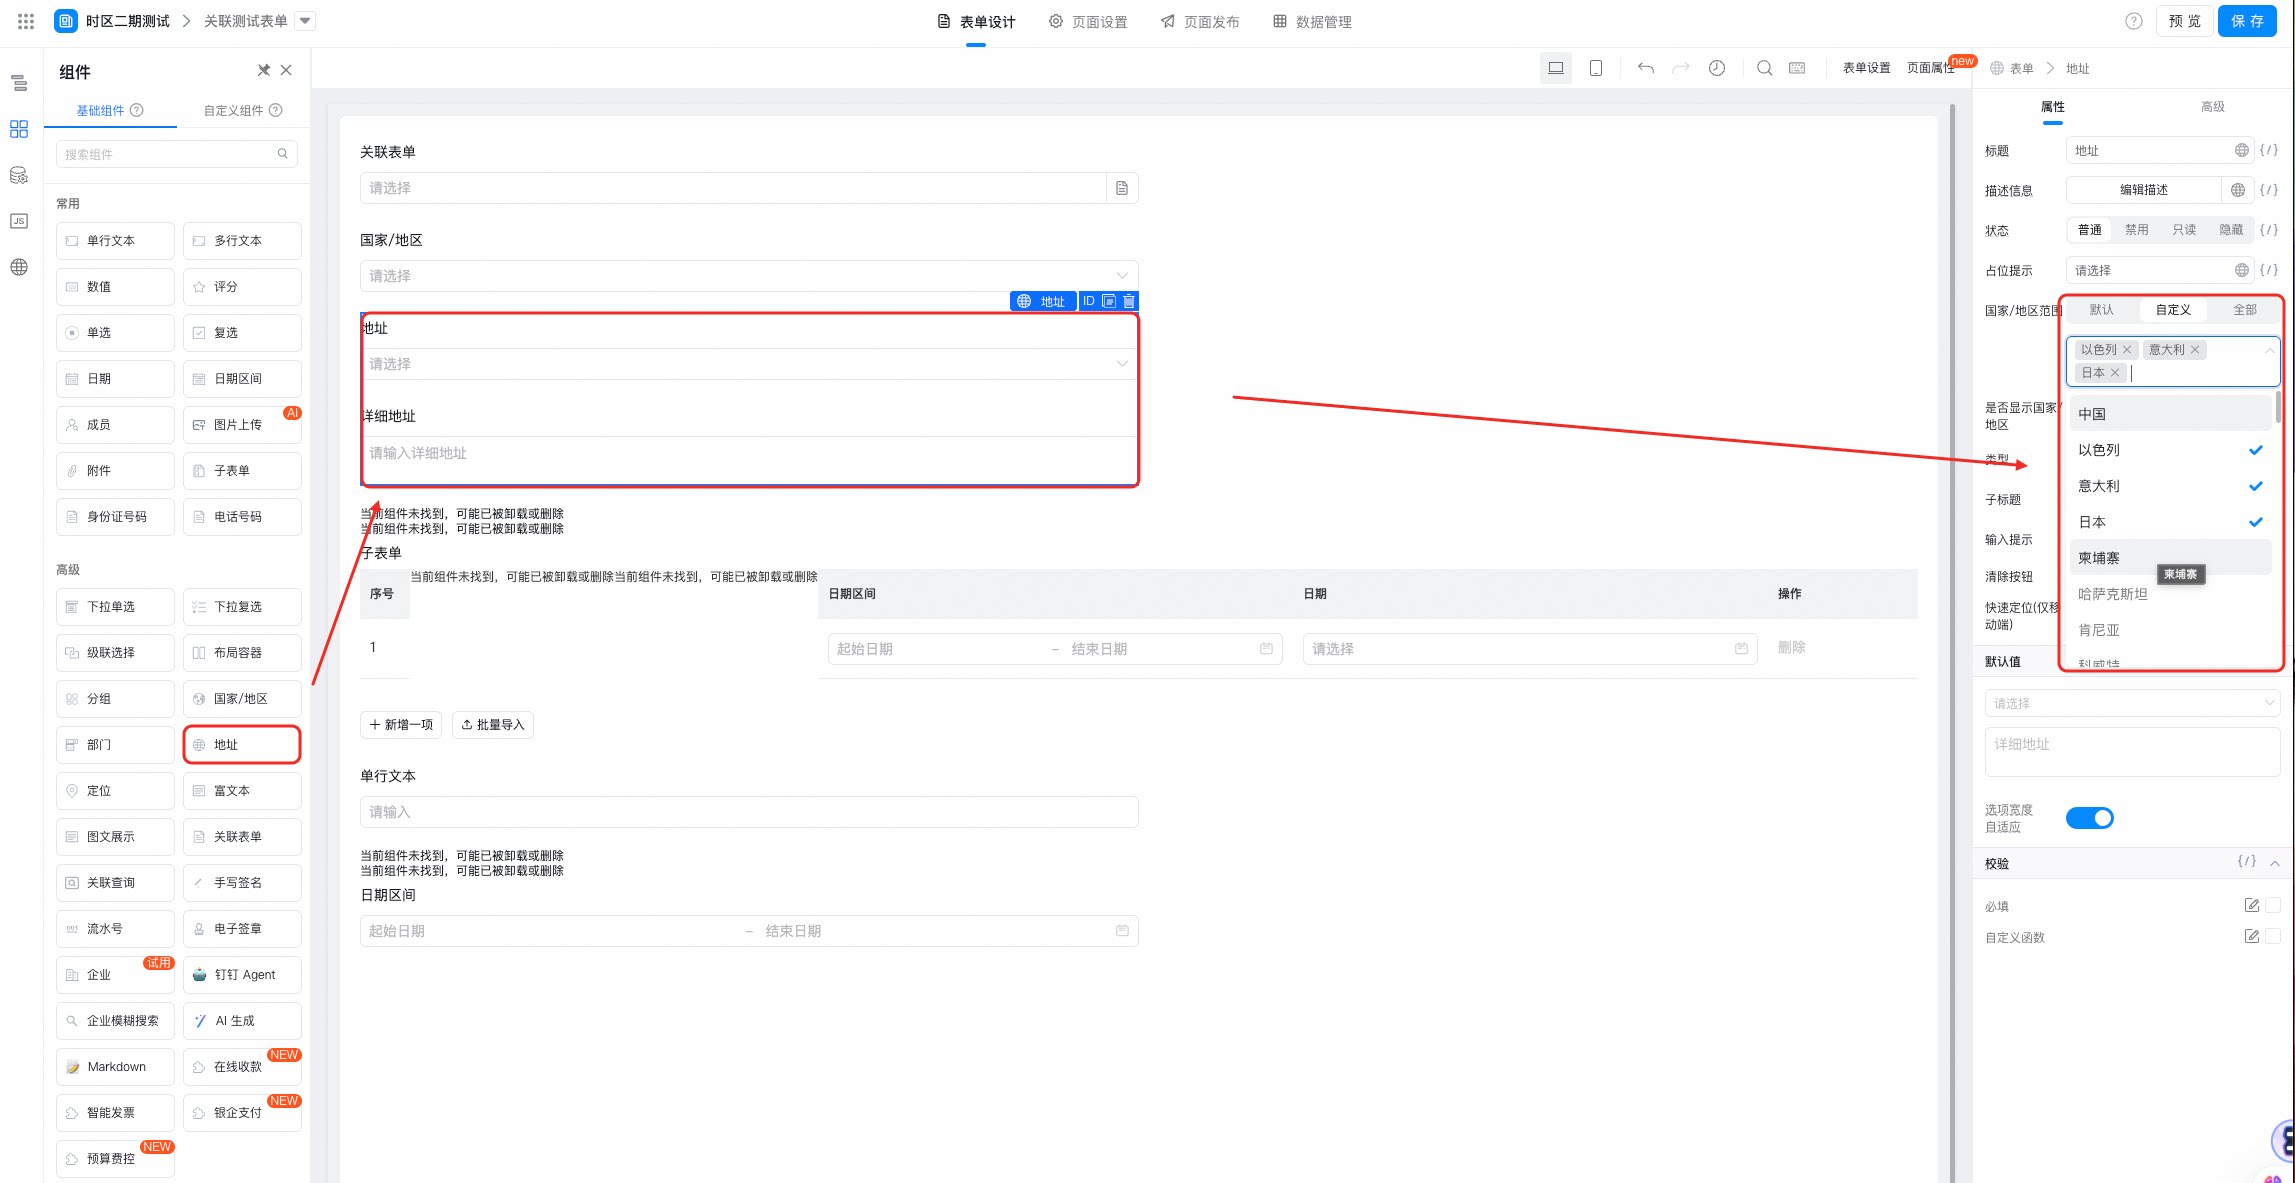Click the undo arrow in toolbar
The width and height of the screenshot is (2295, 1183).
click(x=1645, y=68)
